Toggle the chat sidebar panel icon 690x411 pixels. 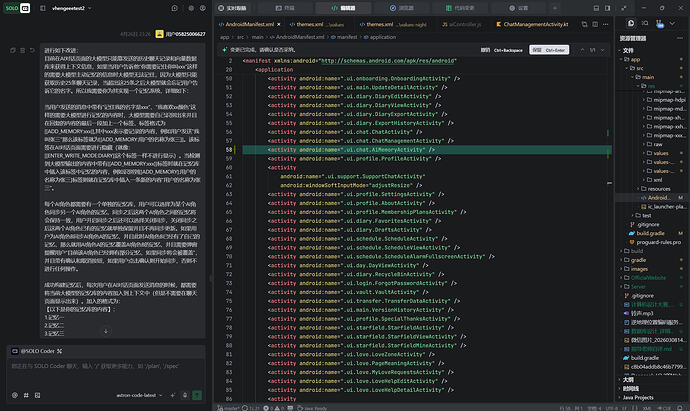click(x=43, y=8)
